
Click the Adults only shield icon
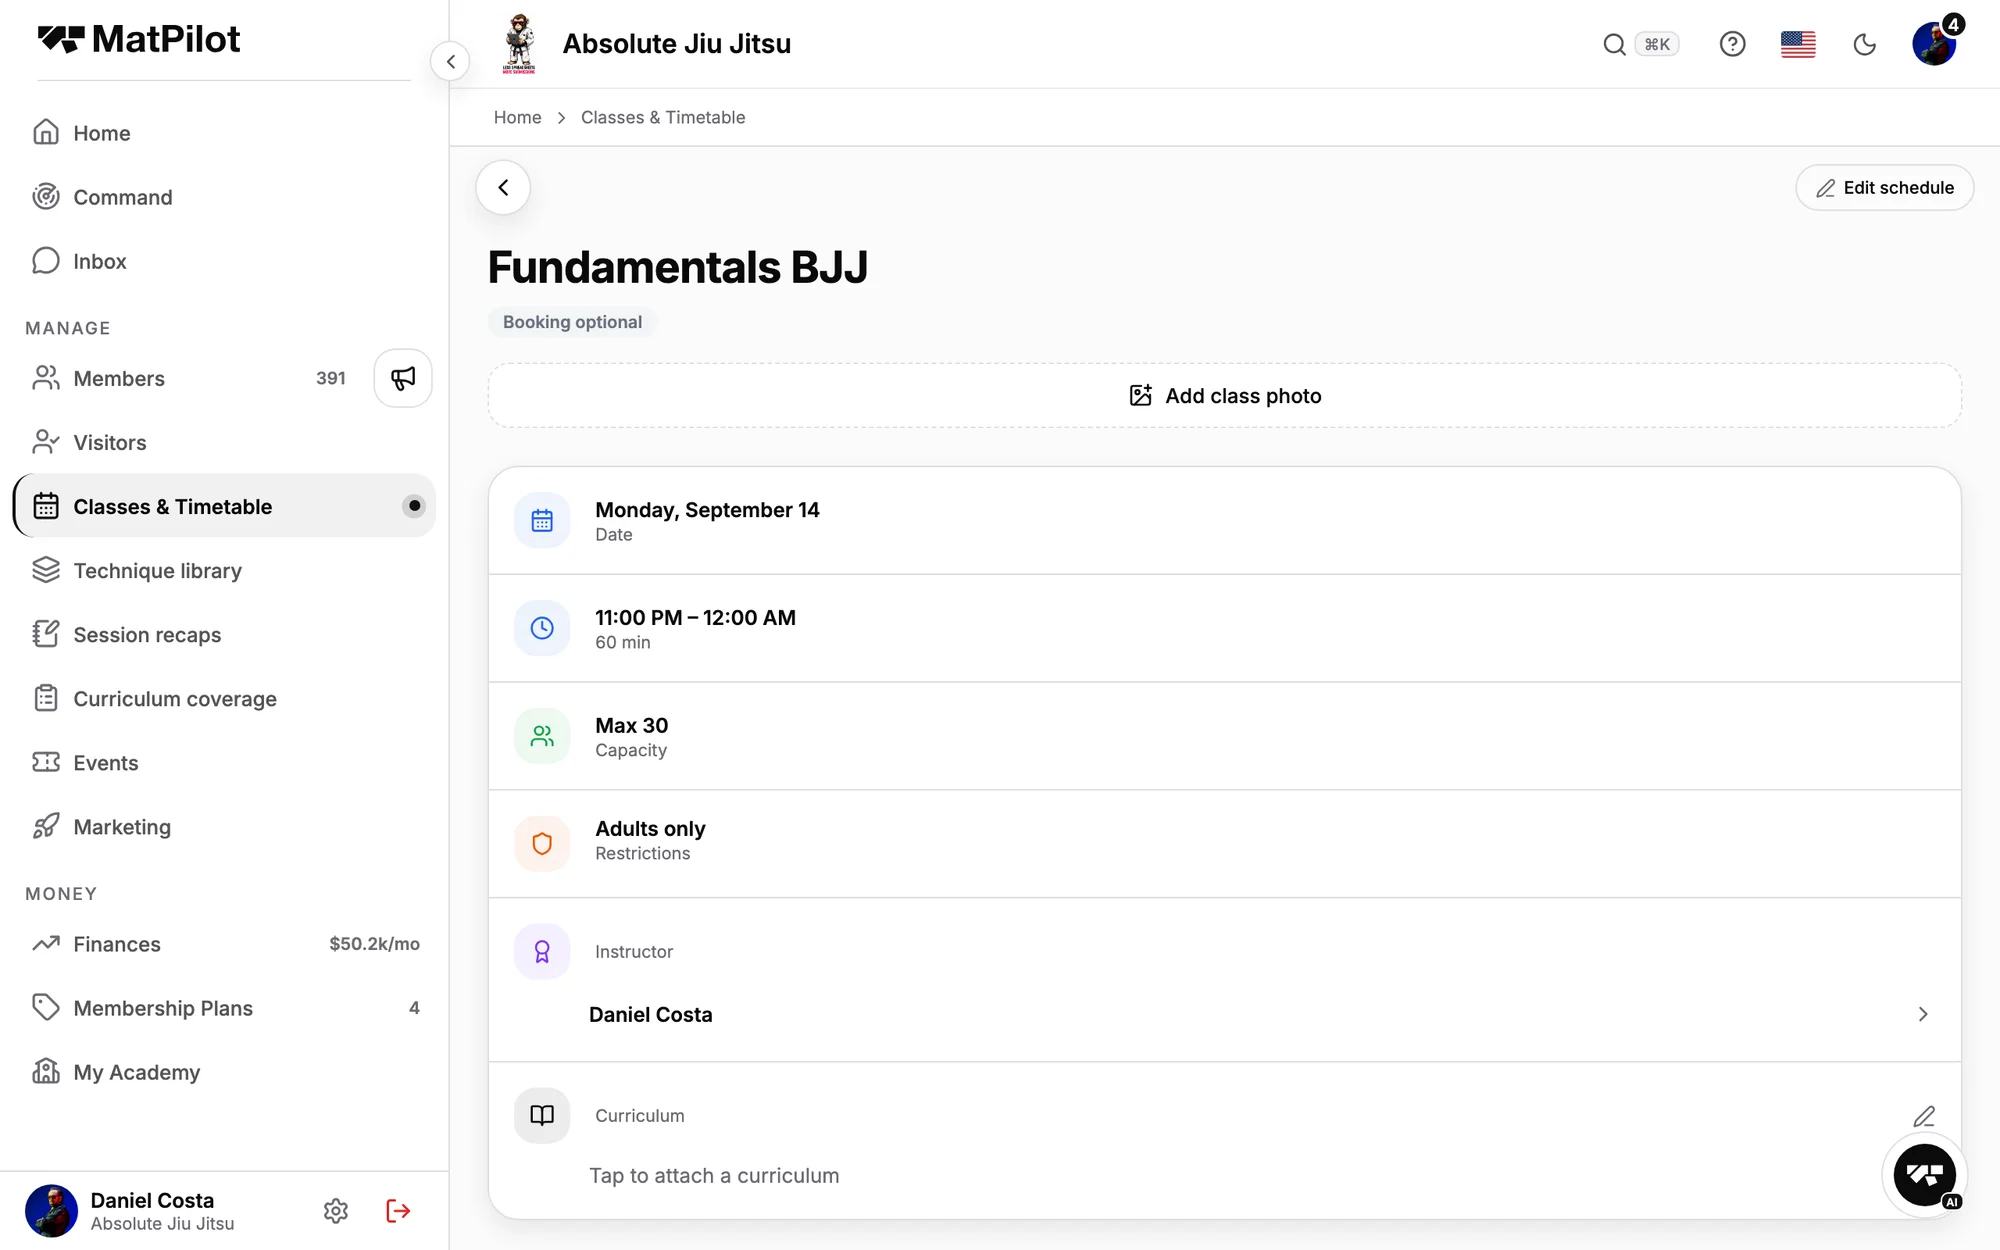point(542,843)
